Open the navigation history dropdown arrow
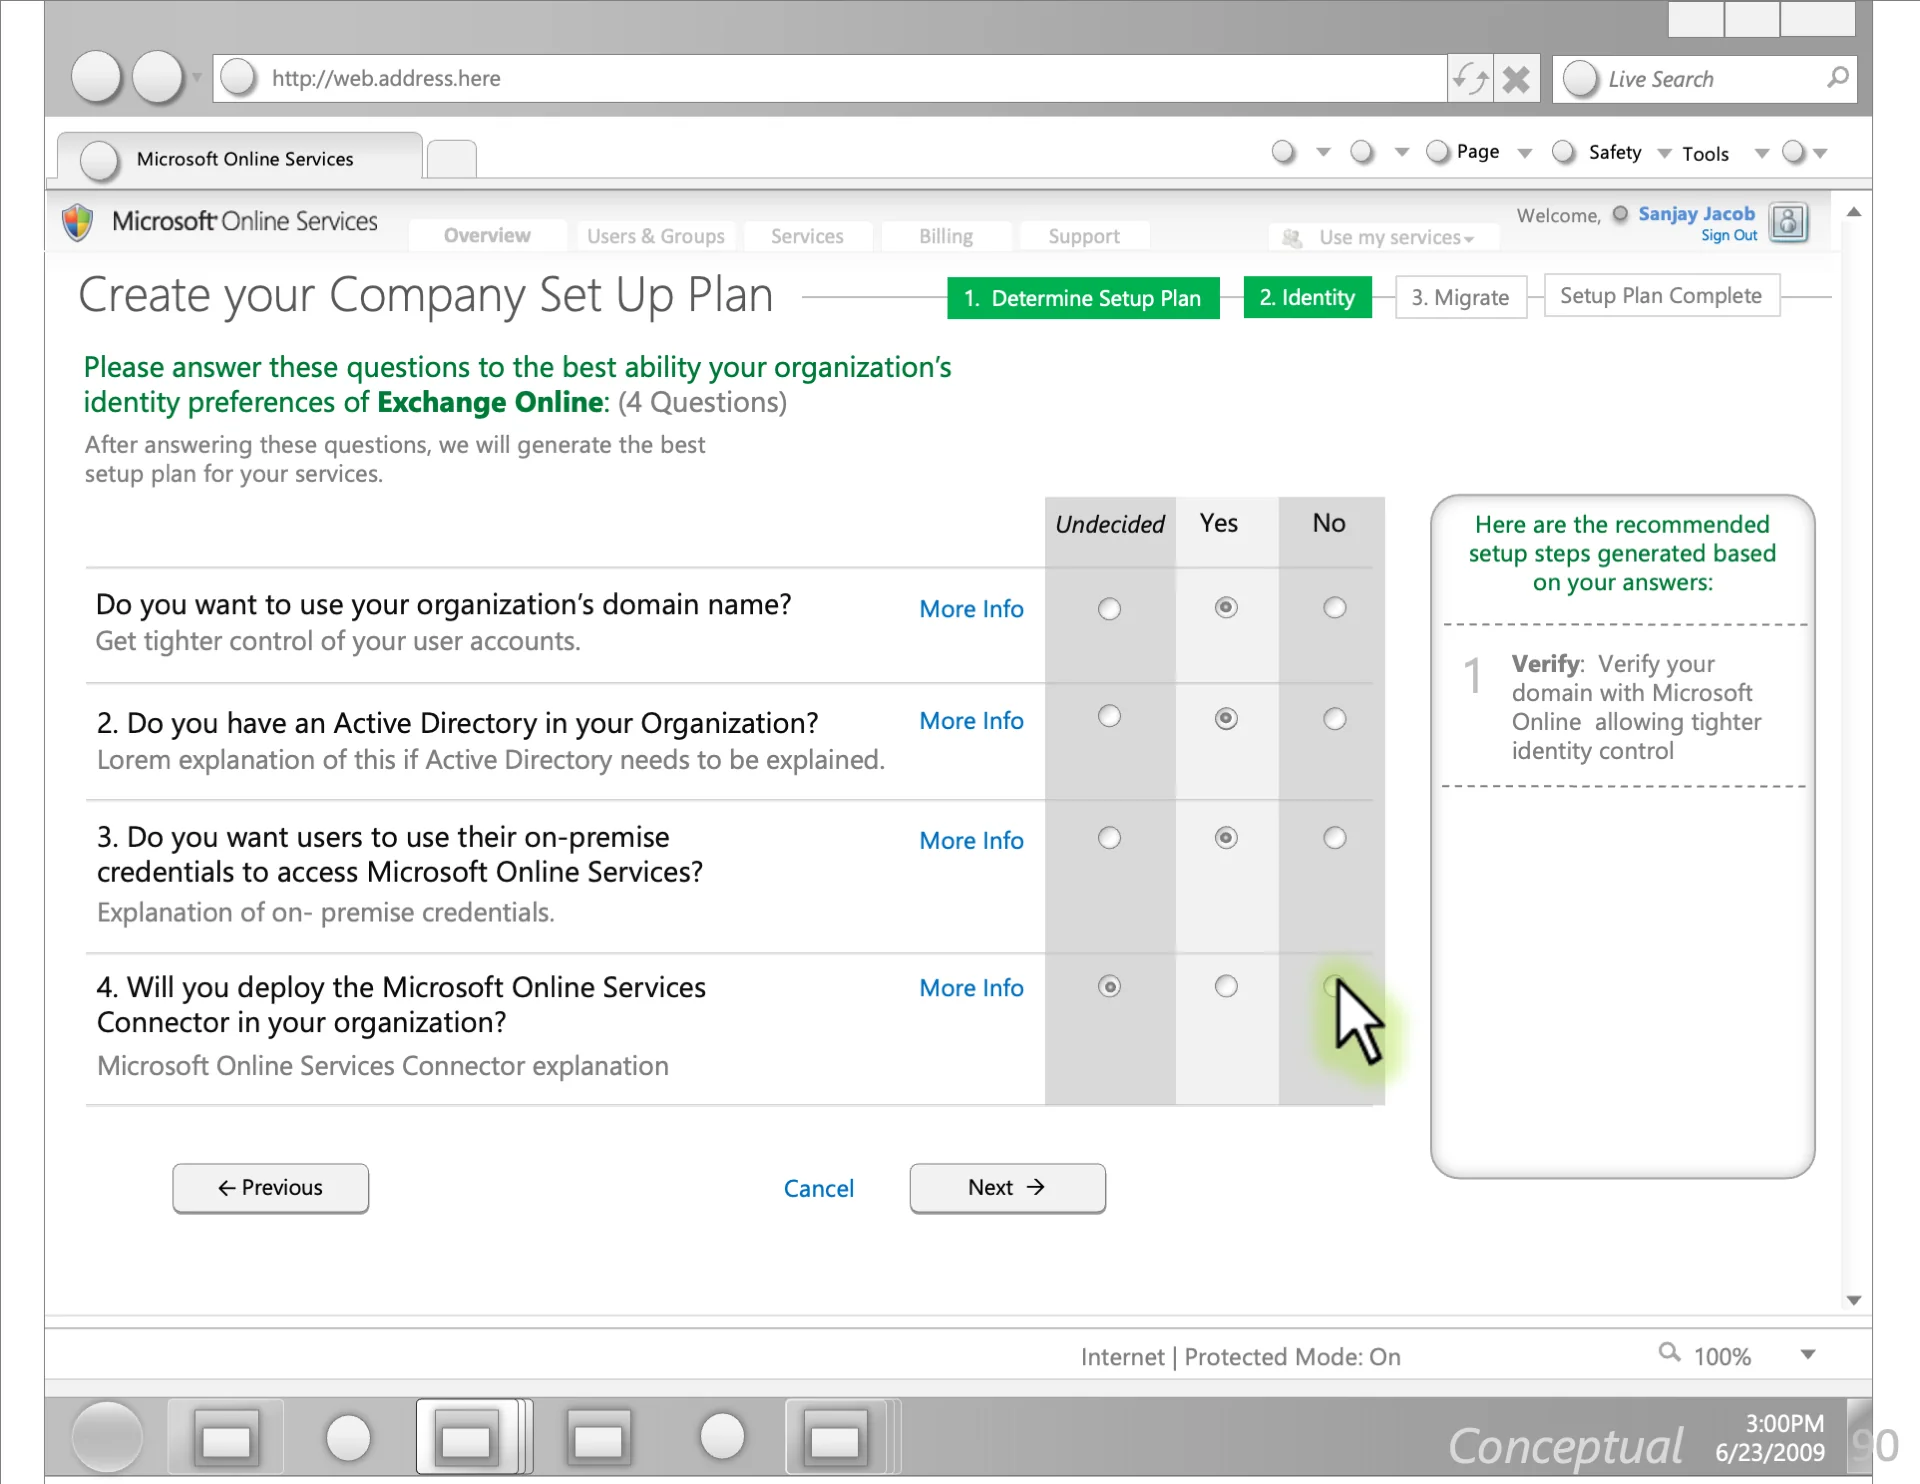The height and width of the screenshot is (1484, 1920). tap(197, 78)
